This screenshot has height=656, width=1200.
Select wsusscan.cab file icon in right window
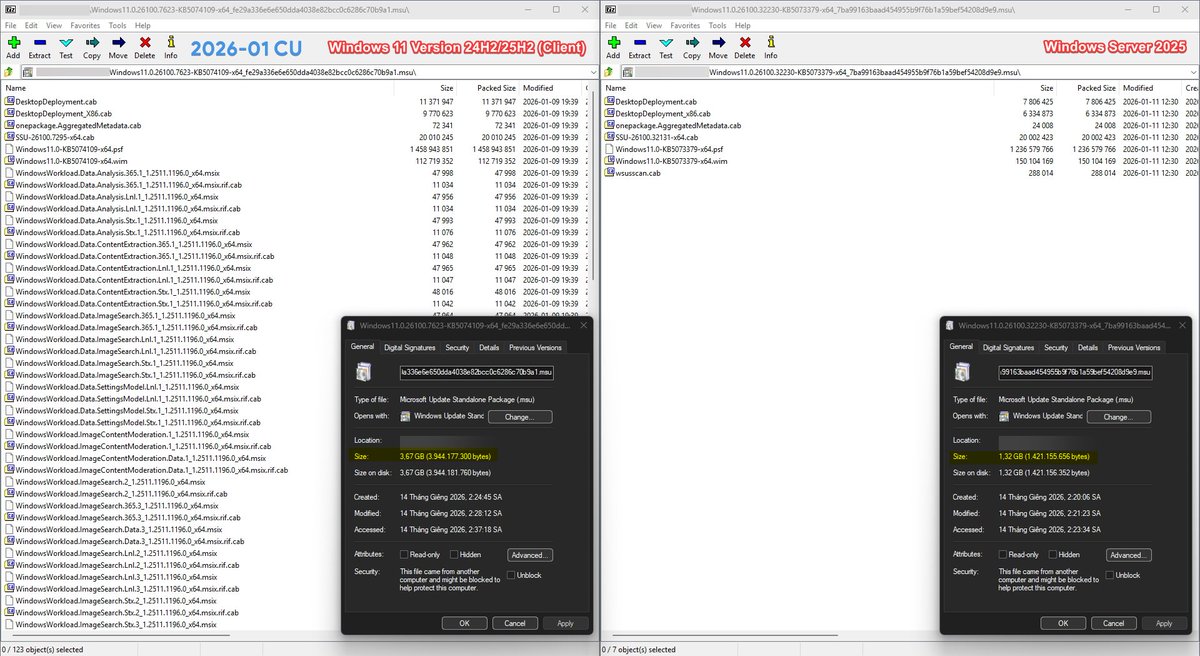609,172
